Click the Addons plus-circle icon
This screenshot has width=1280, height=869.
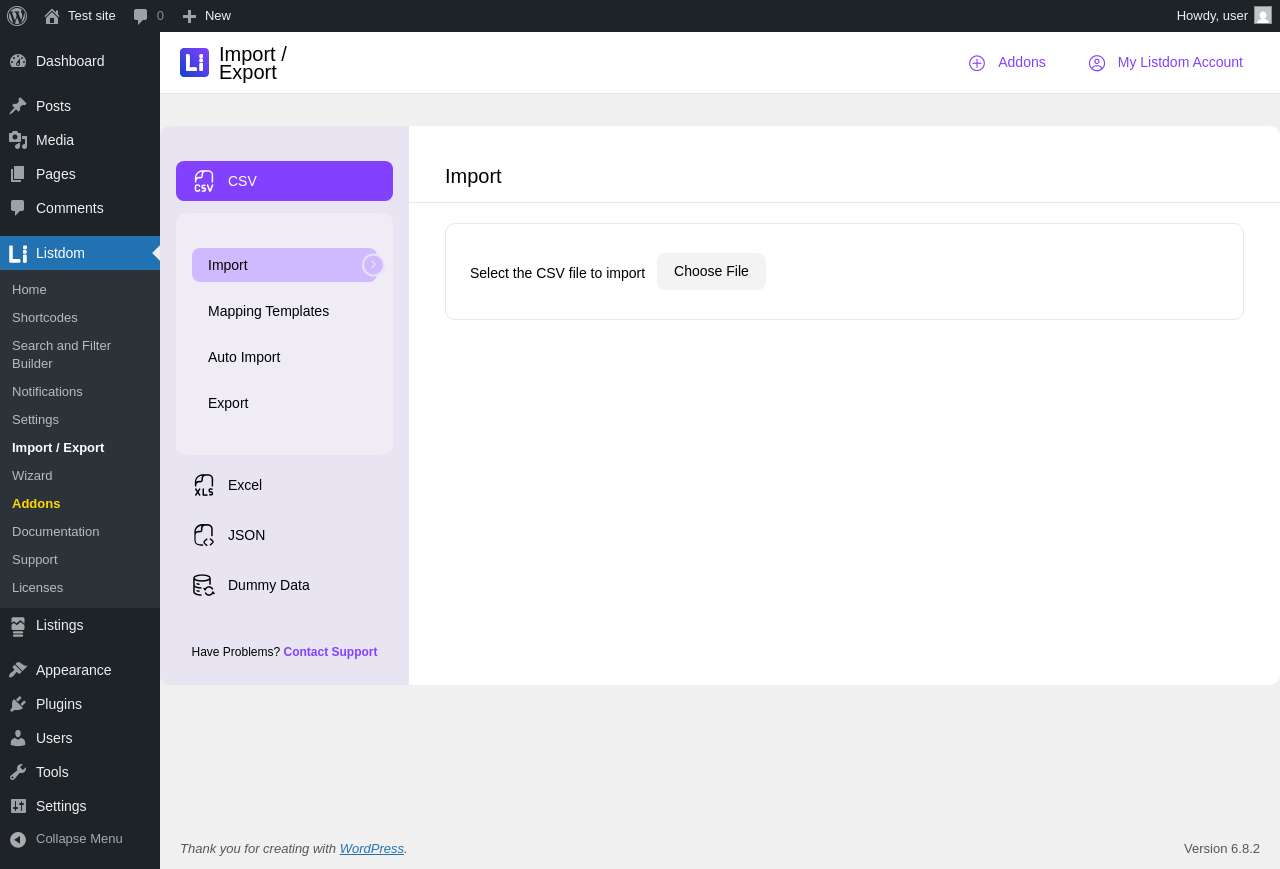point(977,63)
